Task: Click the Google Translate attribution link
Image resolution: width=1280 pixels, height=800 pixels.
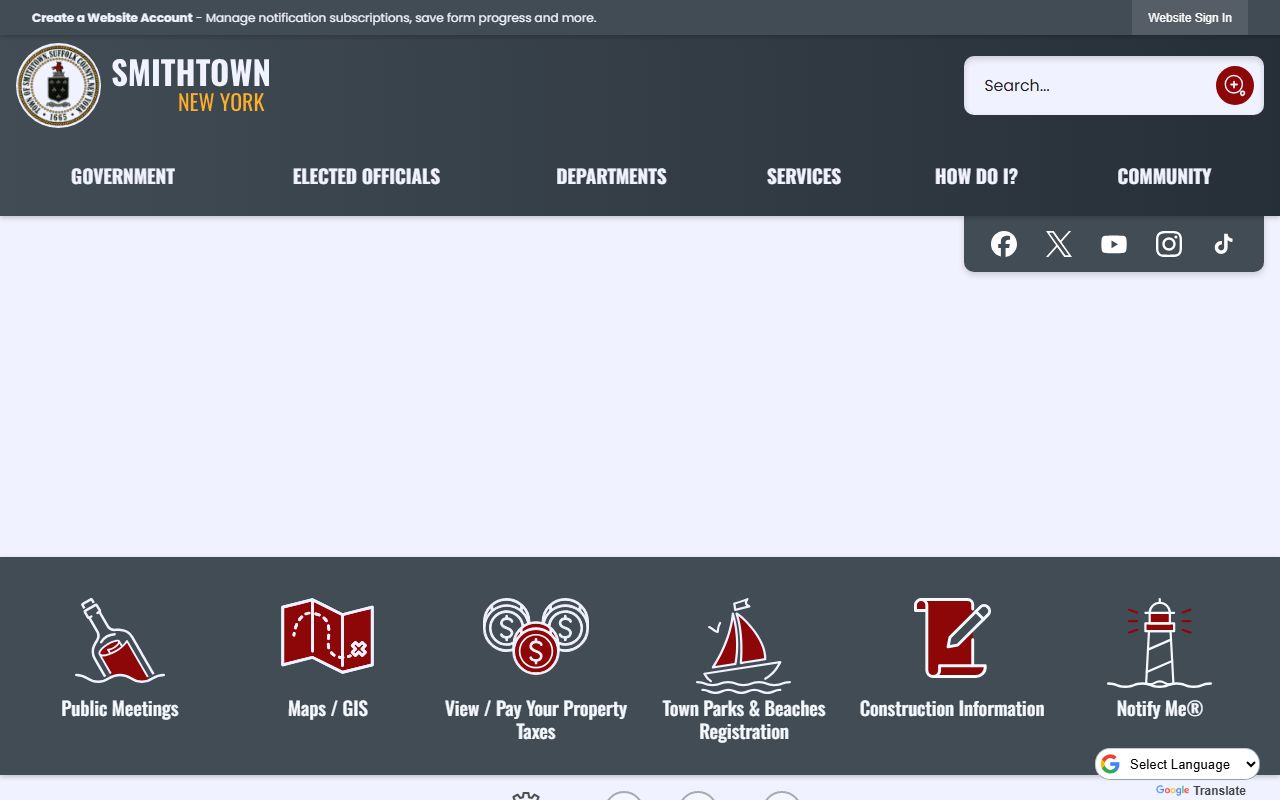Action: pos(1201,791)
